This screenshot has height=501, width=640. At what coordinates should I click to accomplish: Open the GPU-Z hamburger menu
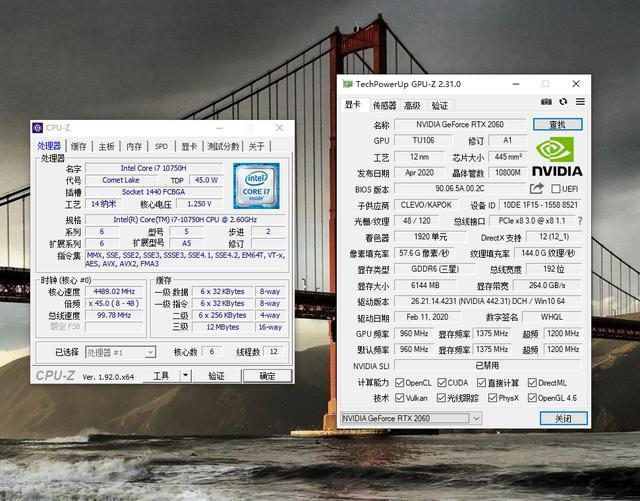click(x=580, y=102)
